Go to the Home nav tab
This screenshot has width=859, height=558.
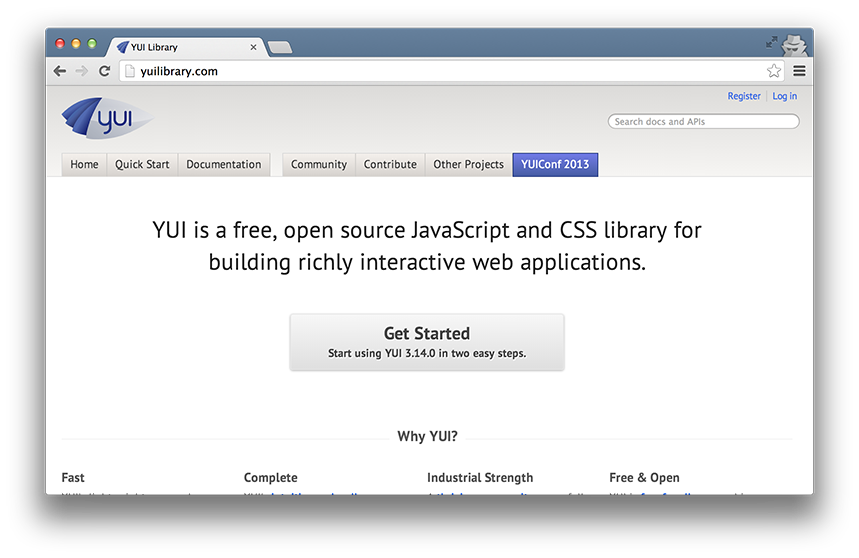point(84,164)
